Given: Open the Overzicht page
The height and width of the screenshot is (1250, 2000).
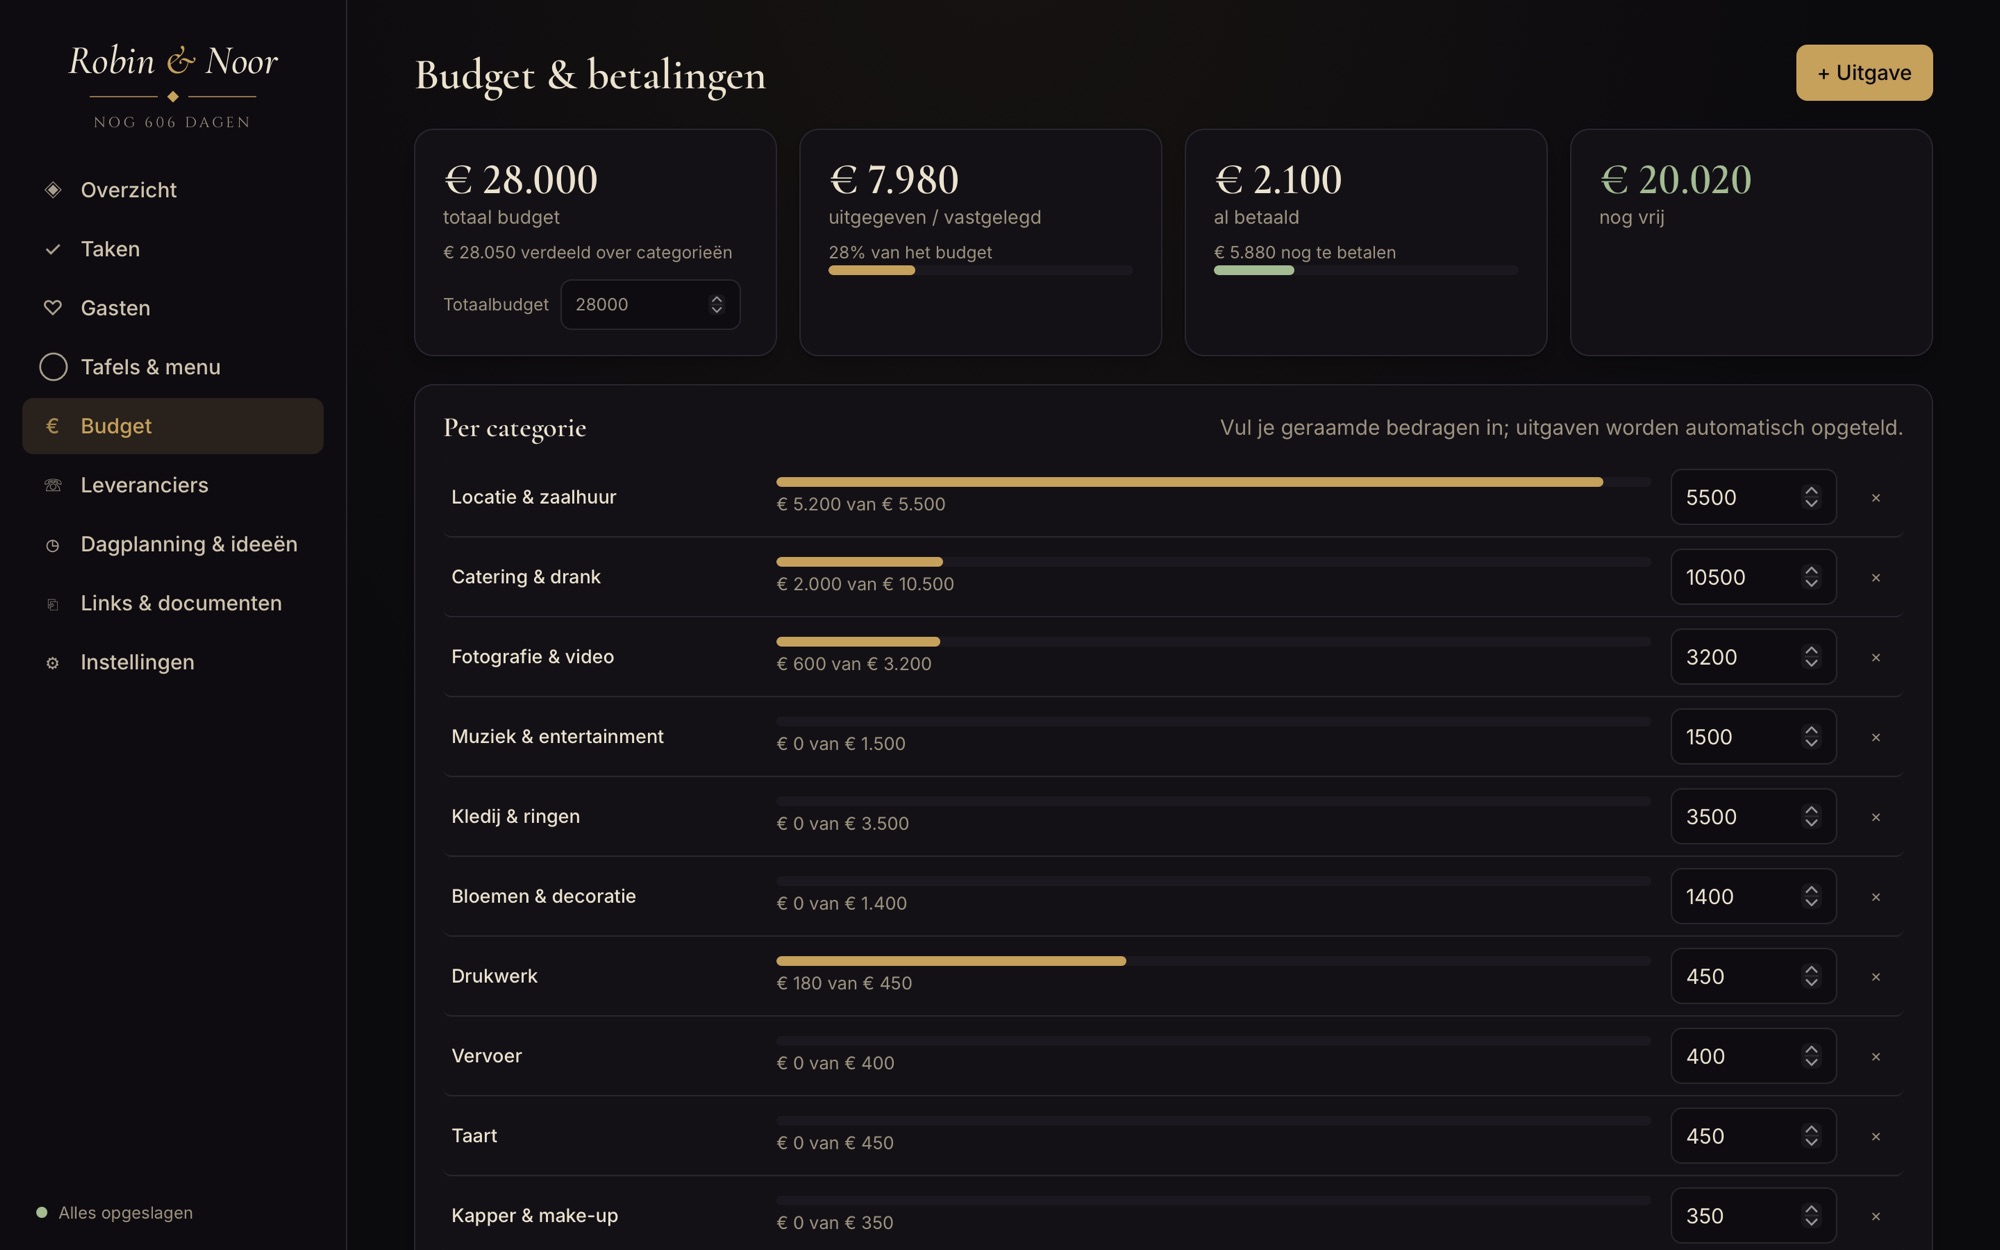Looking at the screenshot, I should pyautogui.click(x=172, y=190).
